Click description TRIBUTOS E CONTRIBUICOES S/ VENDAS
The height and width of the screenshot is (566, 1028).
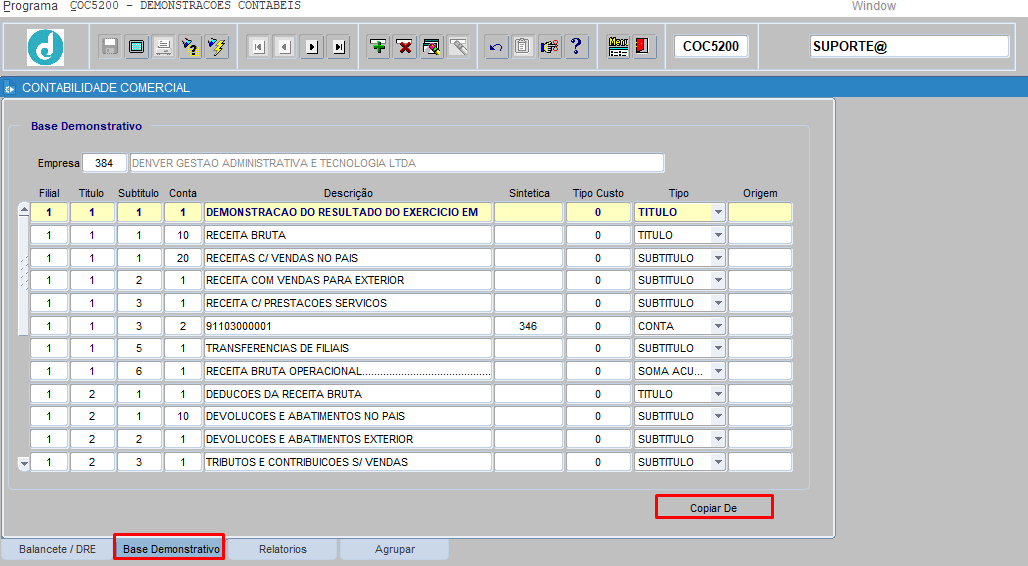click(x=347, y=462)
